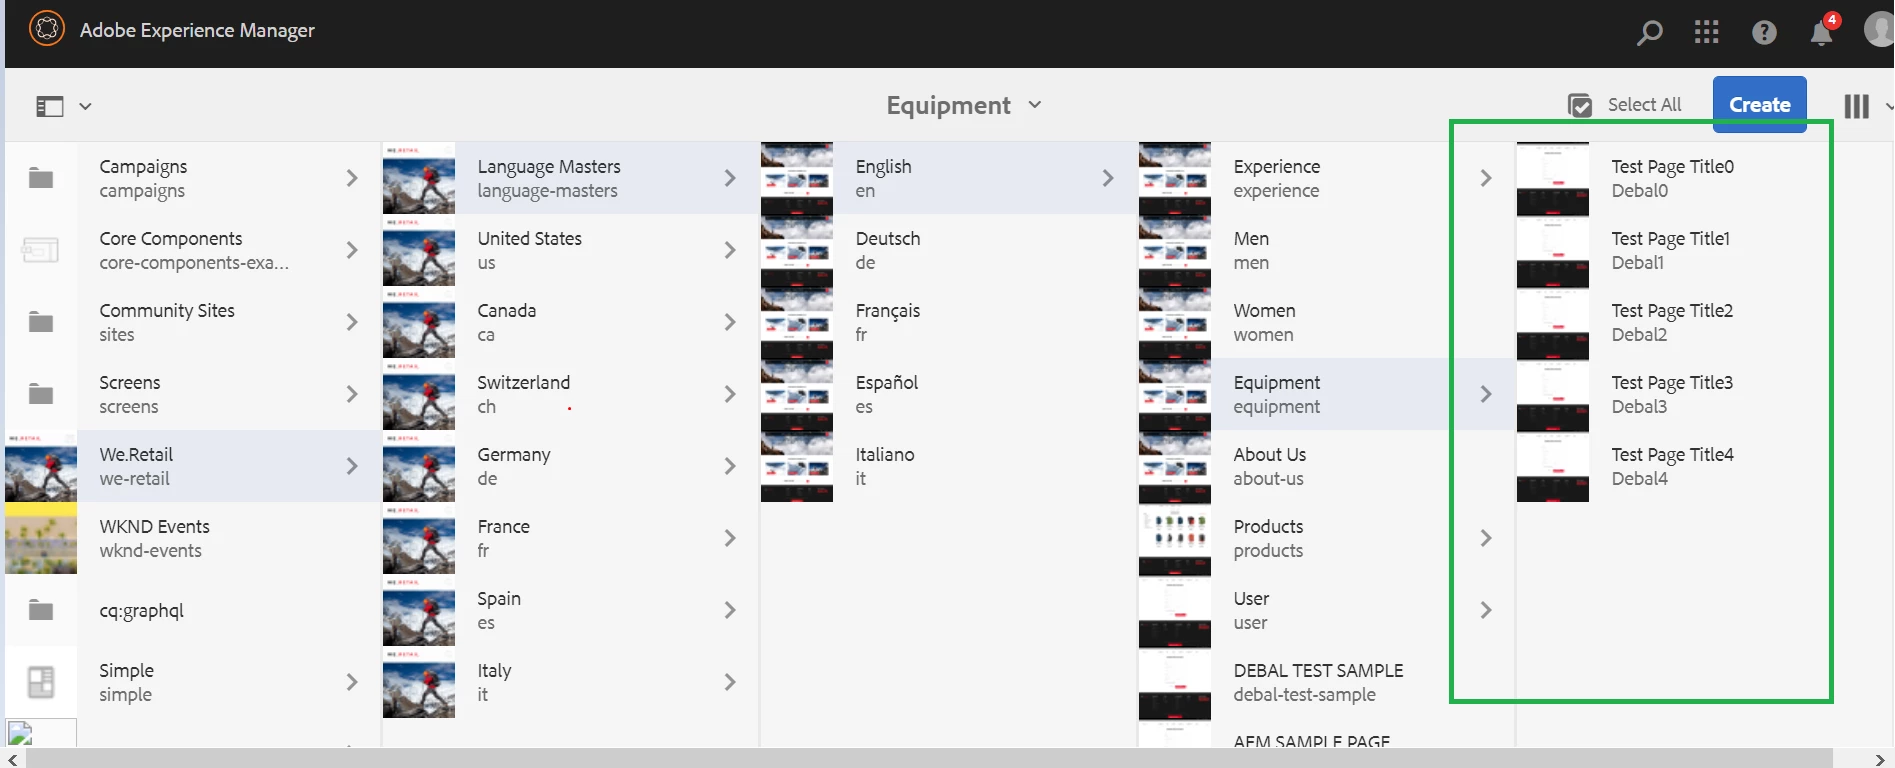Expand the Products chevron
Viewport: 1895px width, 768px height.
point(1486,538)
